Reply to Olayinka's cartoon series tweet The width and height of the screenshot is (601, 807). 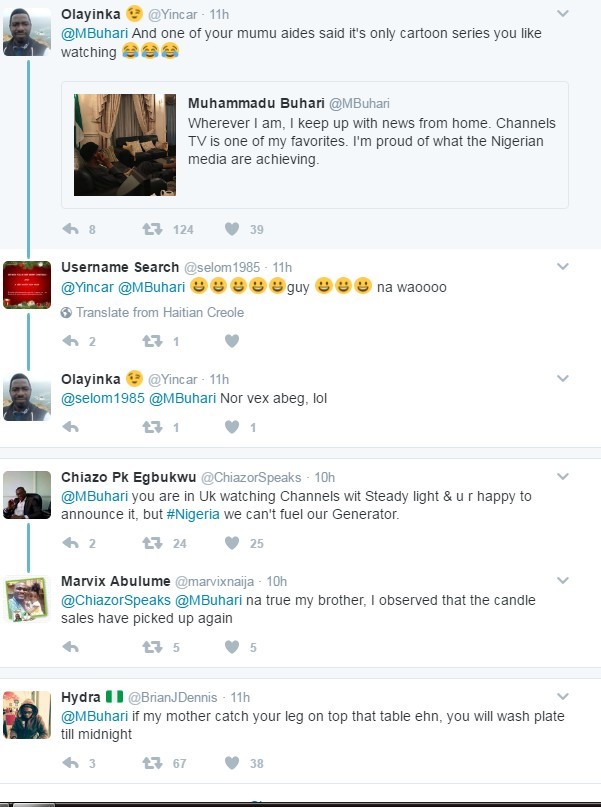point(71,229)
